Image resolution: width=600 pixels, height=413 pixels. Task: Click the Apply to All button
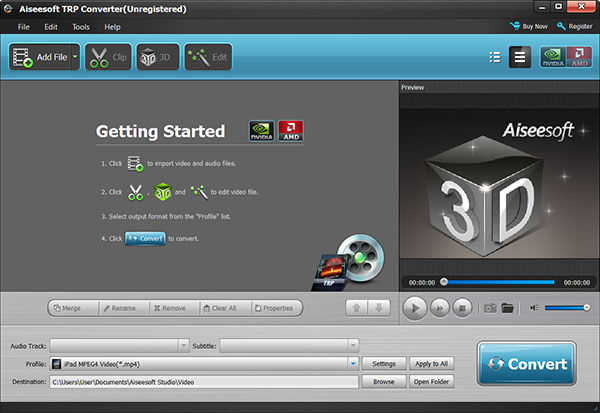pos(431,364)
